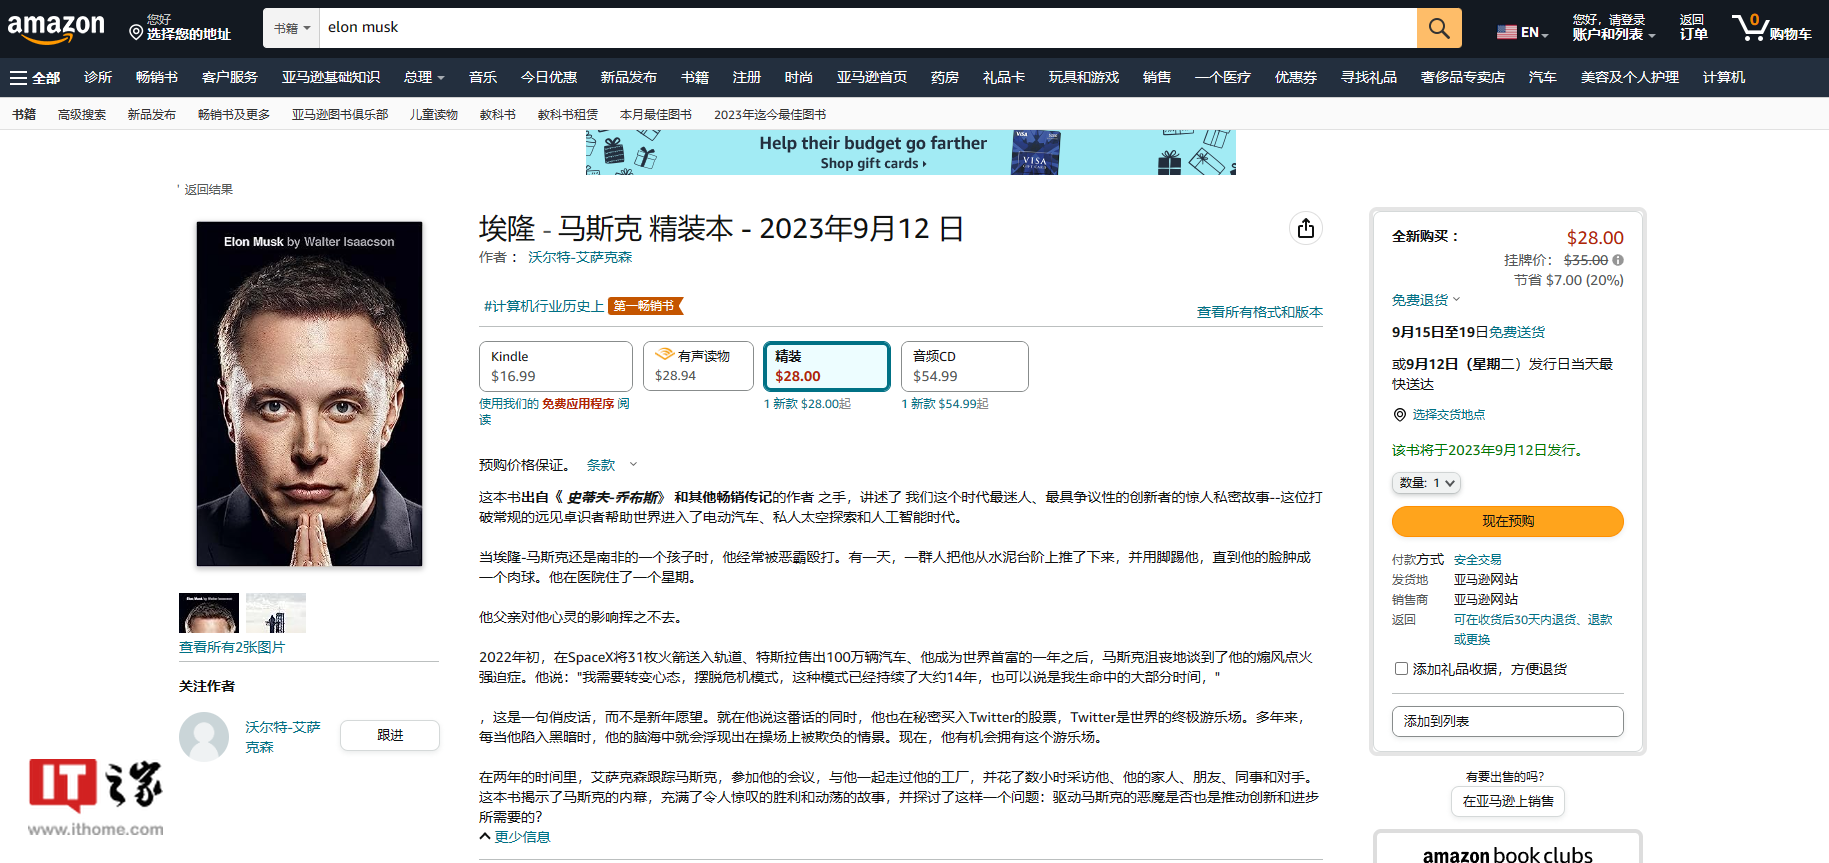Collapse description with 更少信息
This screenshot has width=1829, height=863.
[x=514, y=837]
